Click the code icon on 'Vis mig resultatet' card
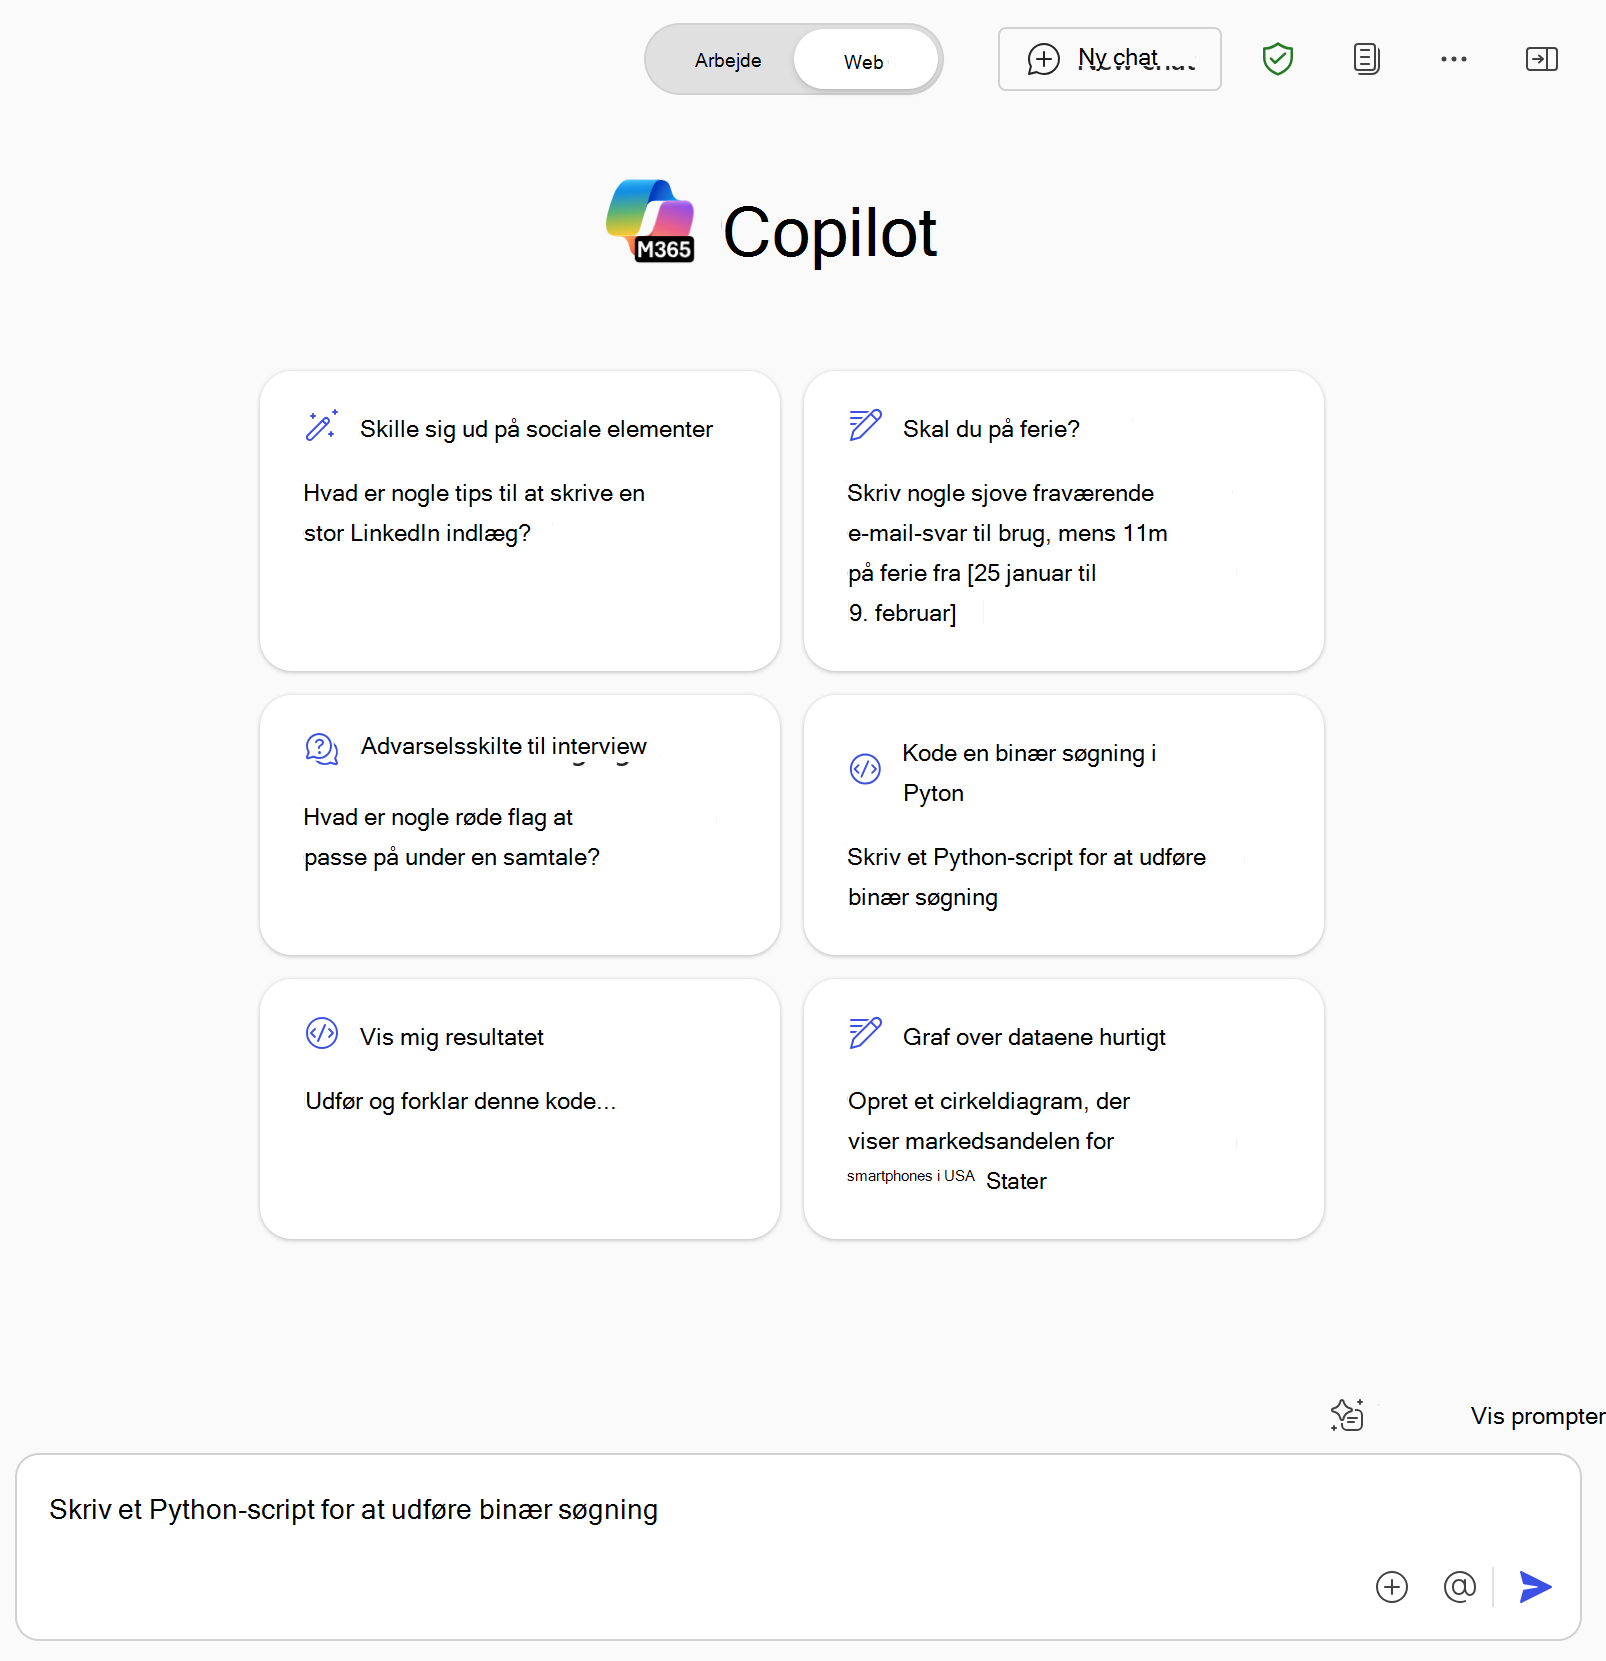The width and height of the screenshot is (1606, 1661). 321,1033
